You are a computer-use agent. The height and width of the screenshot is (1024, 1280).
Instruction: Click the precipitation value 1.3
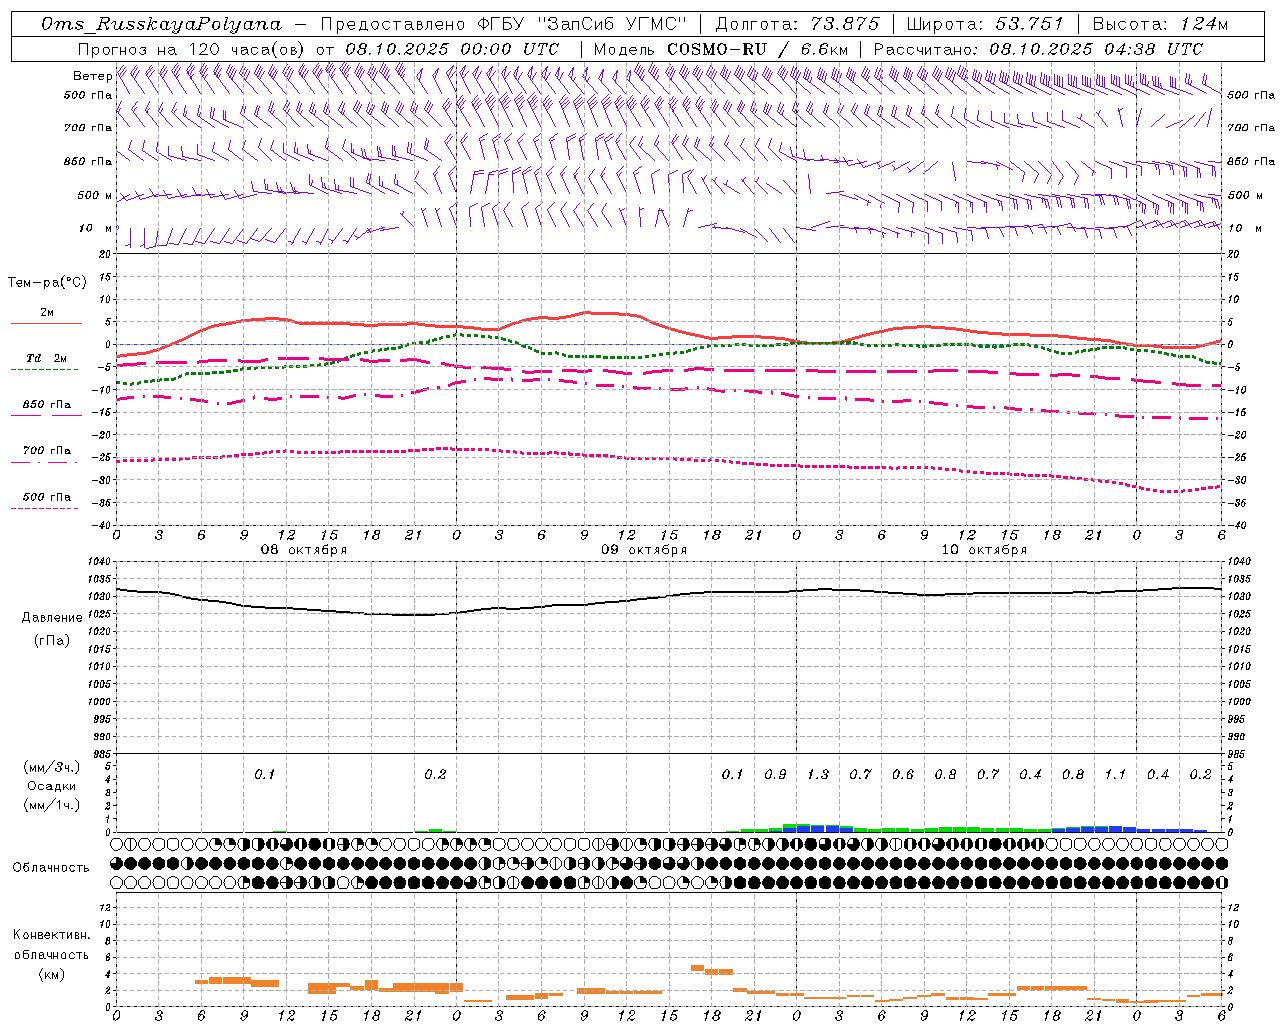818,774
